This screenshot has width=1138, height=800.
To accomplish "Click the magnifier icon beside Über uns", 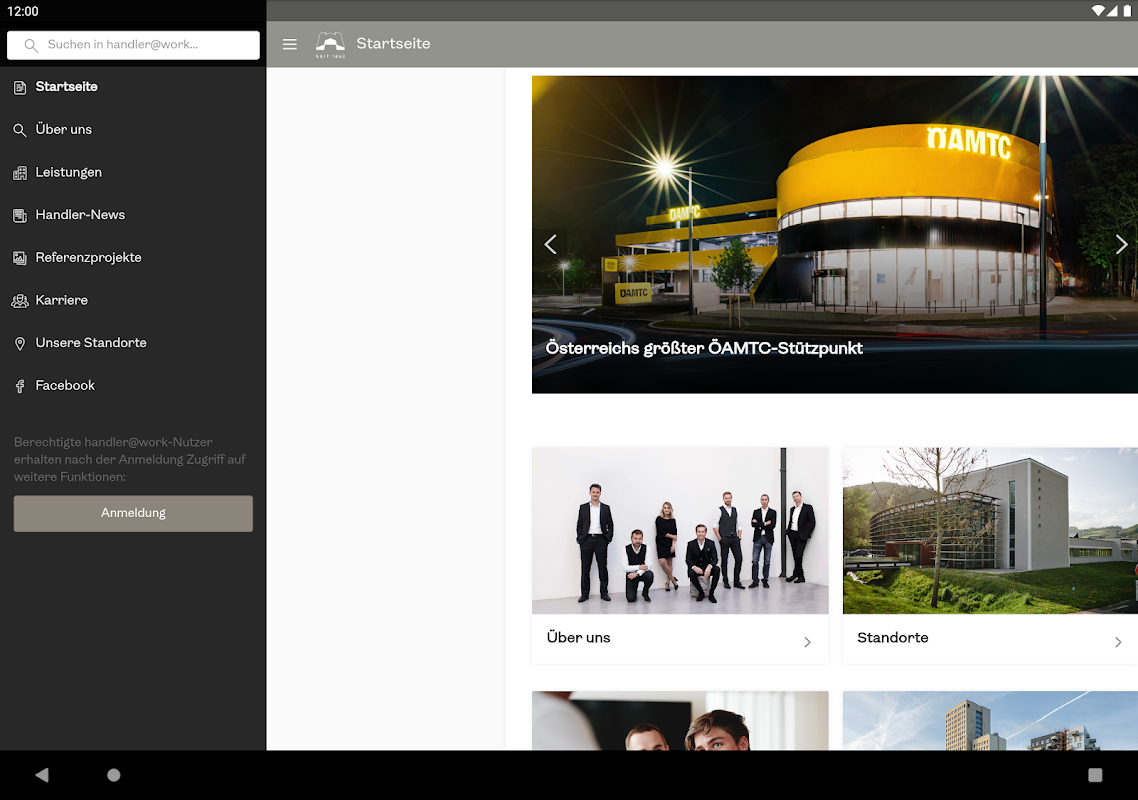I will click(20, 130).
